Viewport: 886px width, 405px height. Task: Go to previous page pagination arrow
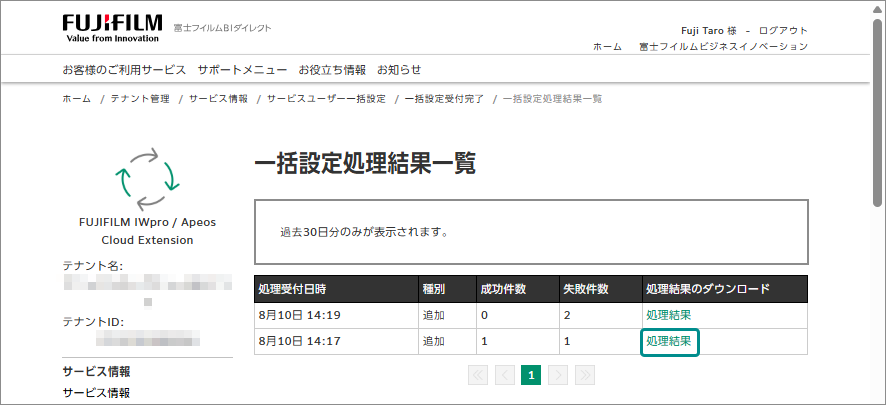click(x=505, y=375)
